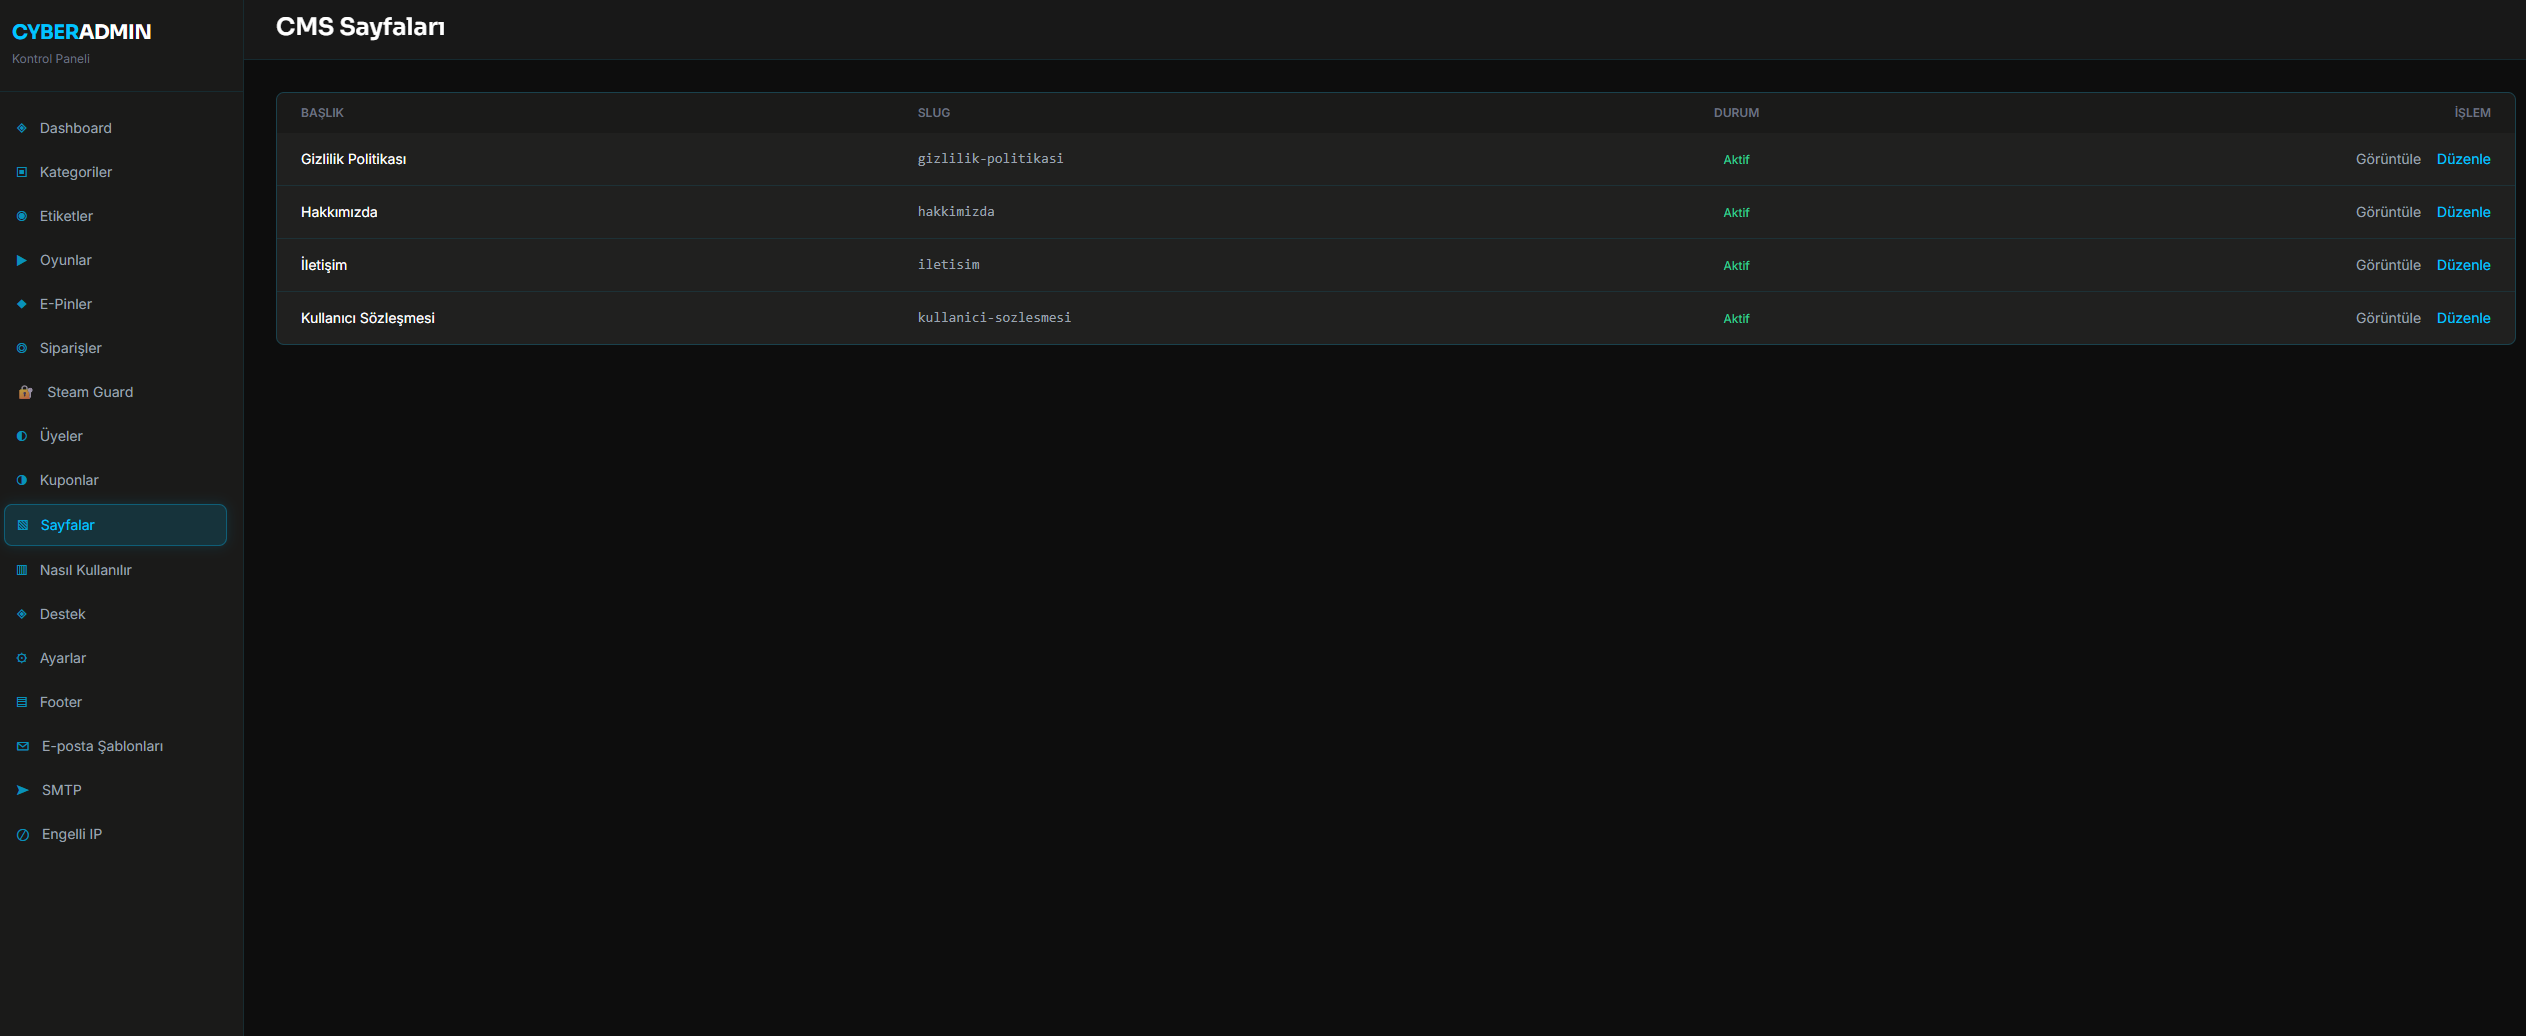
Task: Open SMTP settings menu item
Action: click(116, 790)
